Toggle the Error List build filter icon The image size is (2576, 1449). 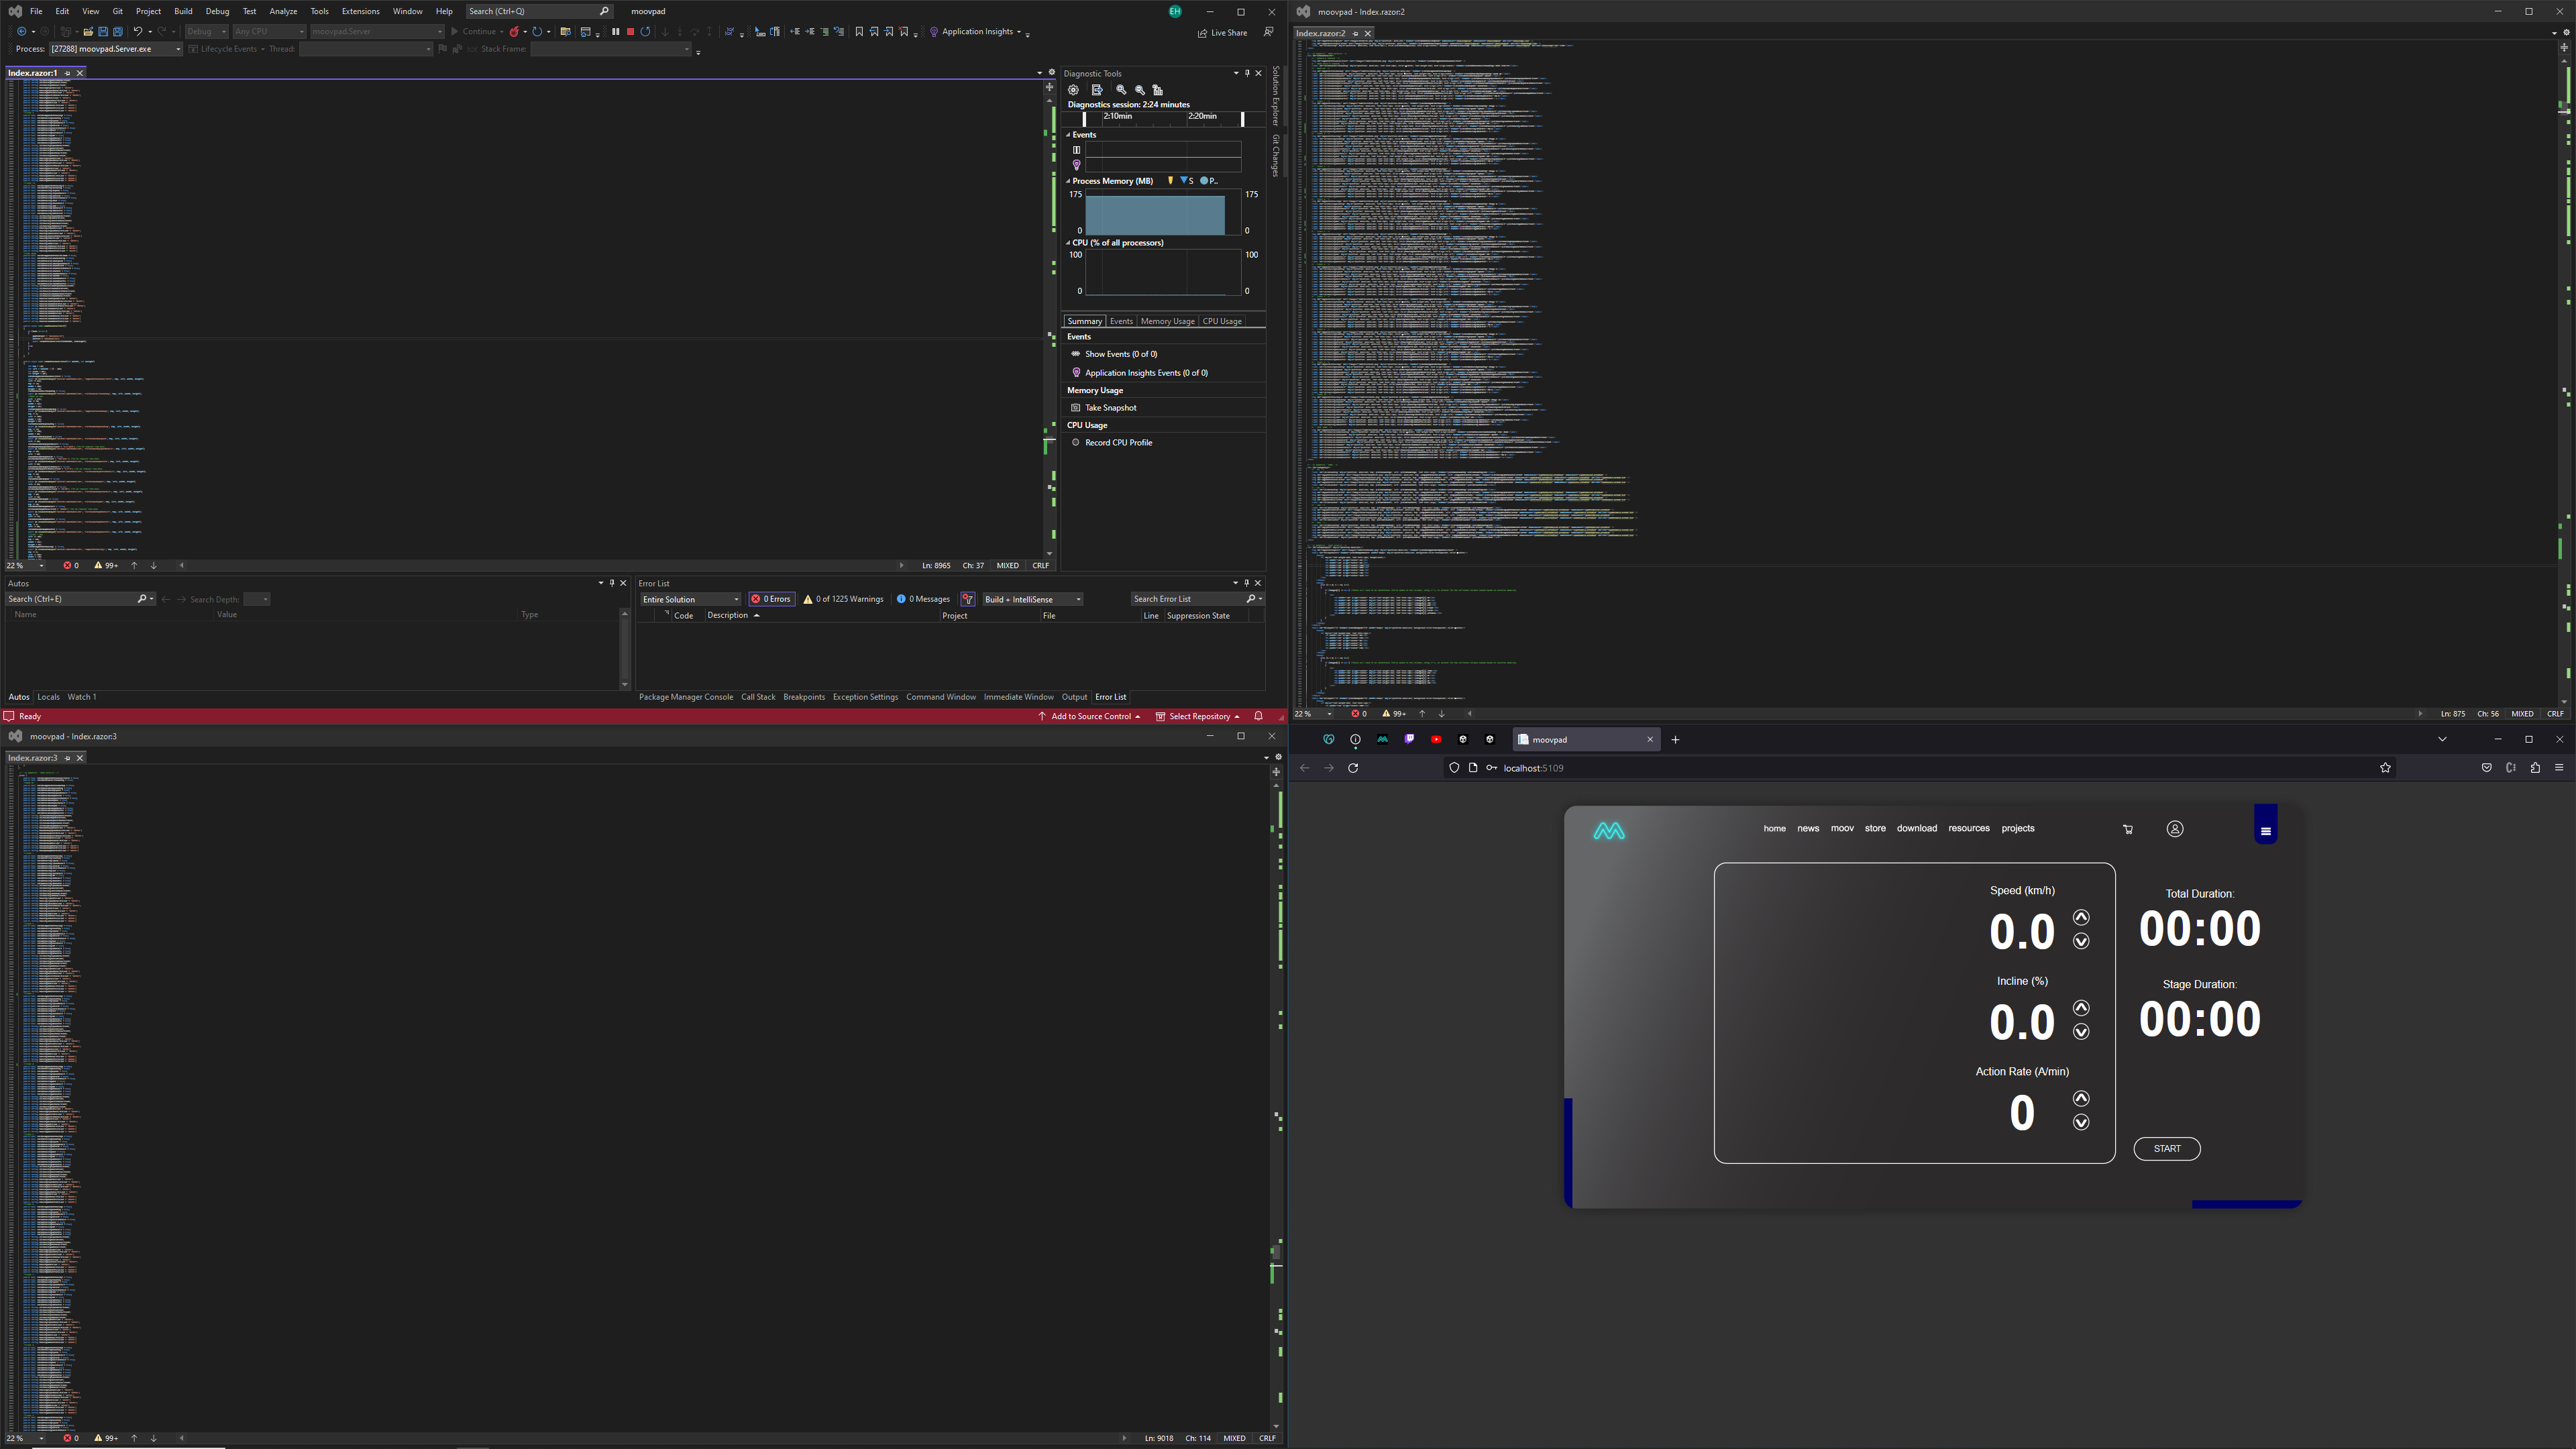(x=967, y=599)
